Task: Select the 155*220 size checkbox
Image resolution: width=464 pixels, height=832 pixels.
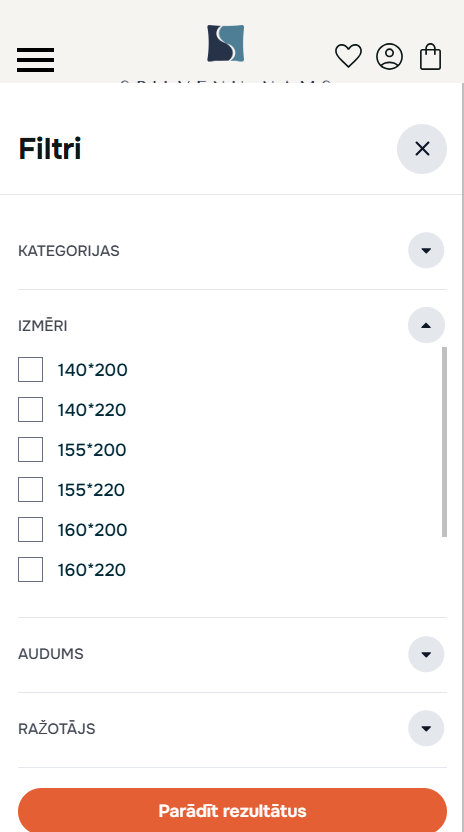Action: [30, 489]
